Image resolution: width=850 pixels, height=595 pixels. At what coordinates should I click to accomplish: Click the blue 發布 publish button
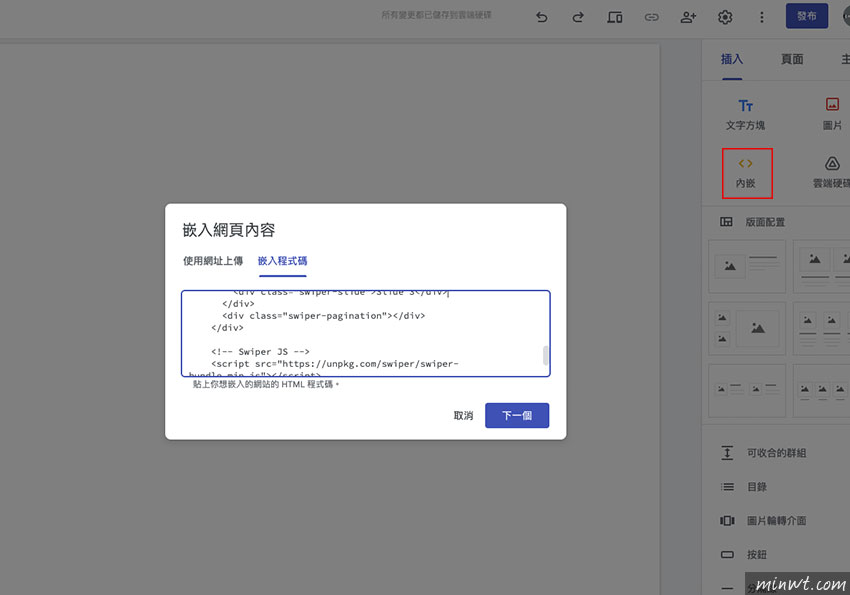click(807, 16)
